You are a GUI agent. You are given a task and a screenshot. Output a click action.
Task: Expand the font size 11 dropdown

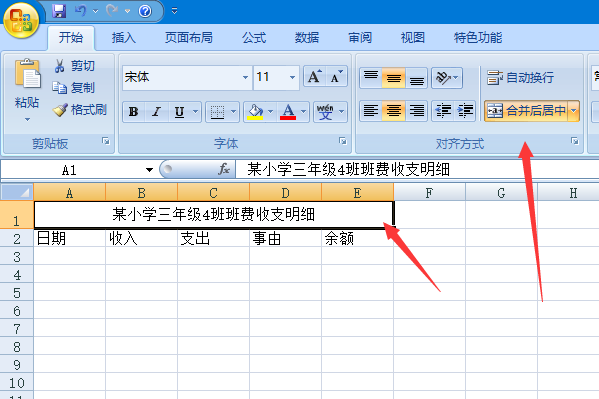[x=292, y=78]
